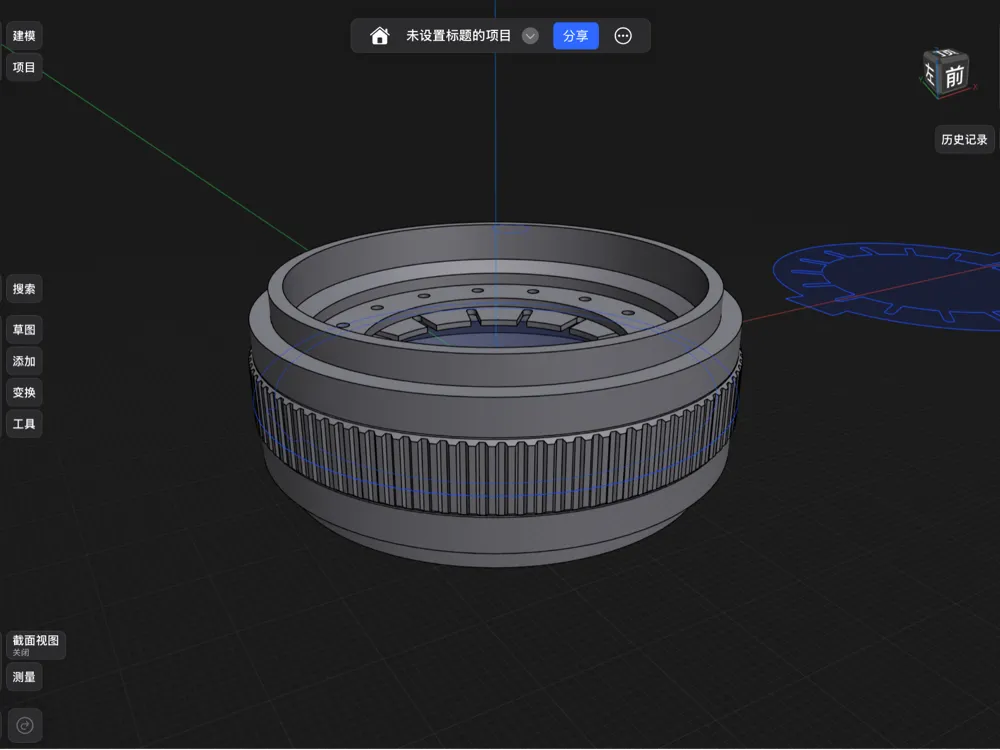Image resolution: width=1000 pixels, height=750 pixels.
Task: Toggle the 截面视图 section view
Action: pyautogui.click(x=36, y=645)
